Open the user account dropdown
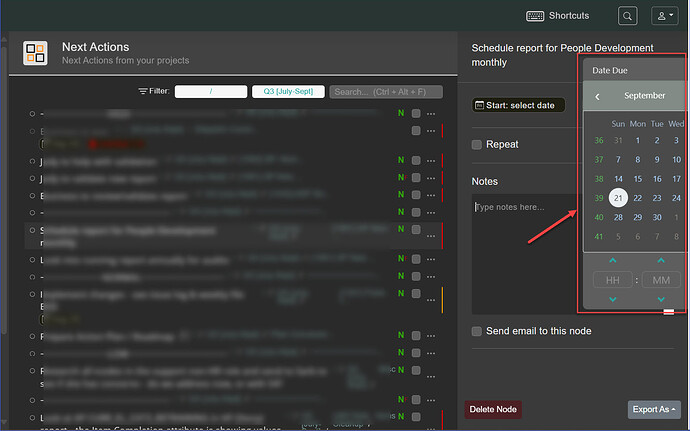 point(664,16)
